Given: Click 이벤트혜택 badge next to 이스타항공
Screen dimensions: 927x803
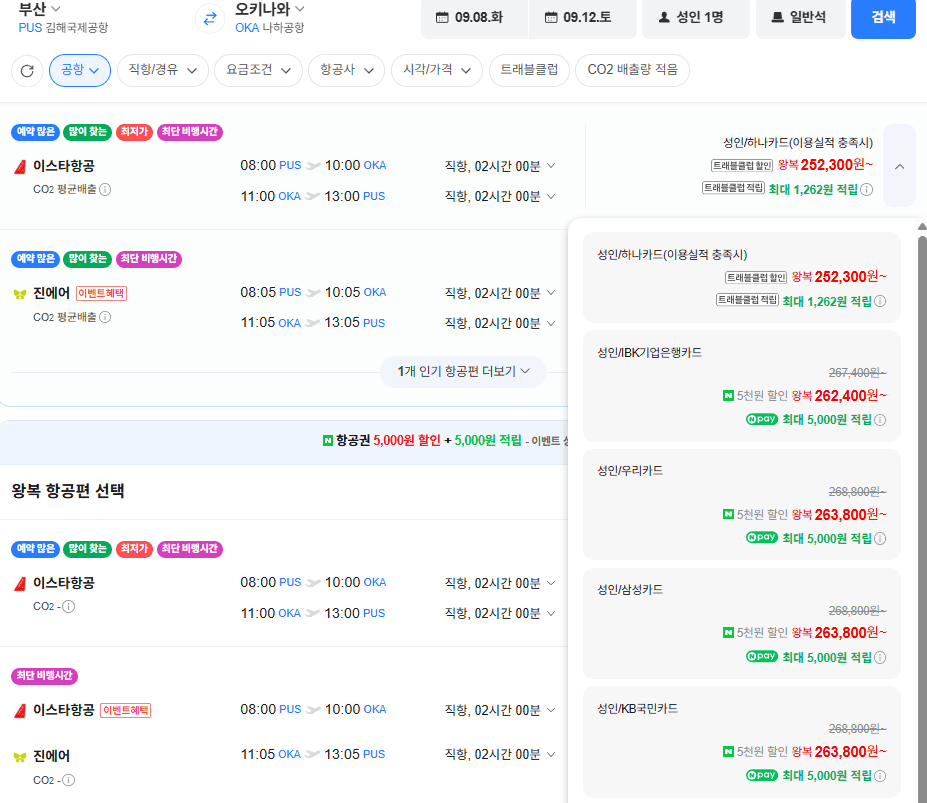Looking at the screenshot, I should pyautogui.click(x=126, y=710).
